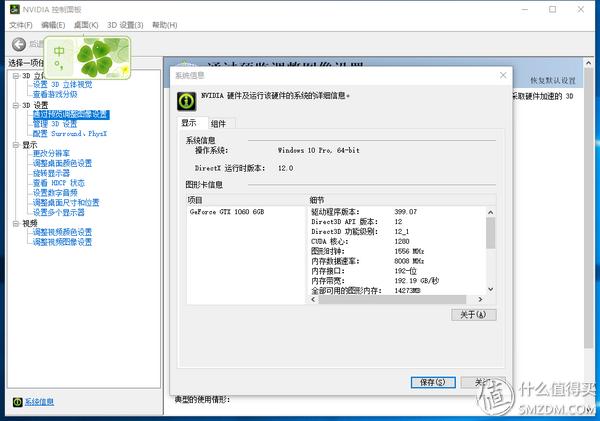Click the Direct3D 功能级别 row
This screenshot has height=421, width=600.
coord(396,232)
